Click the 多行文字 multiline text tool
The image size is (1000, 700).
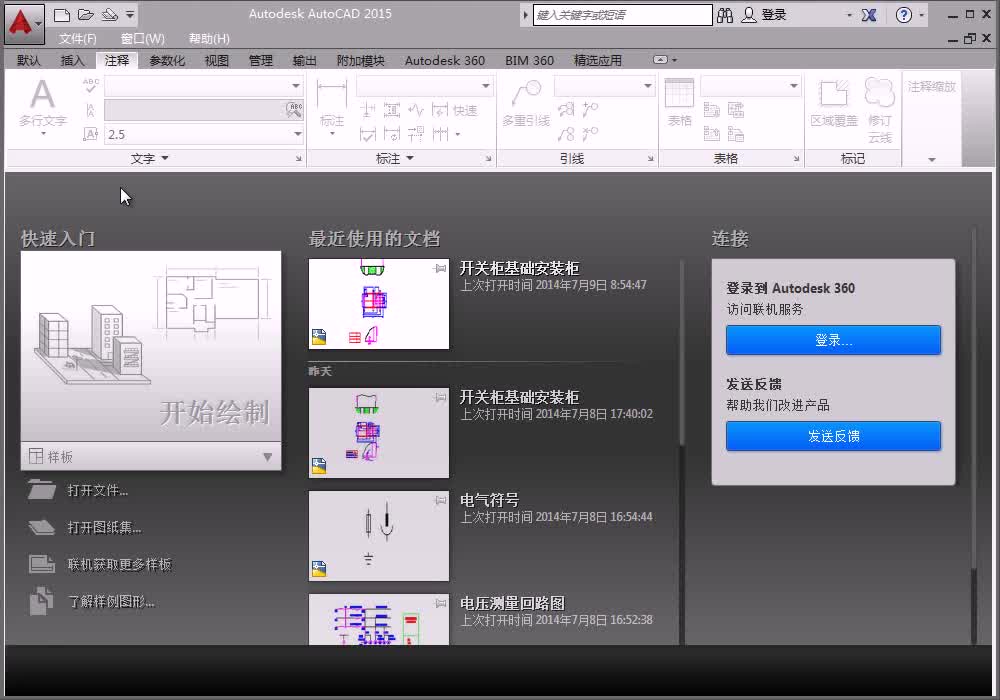(x=43, y=105)
